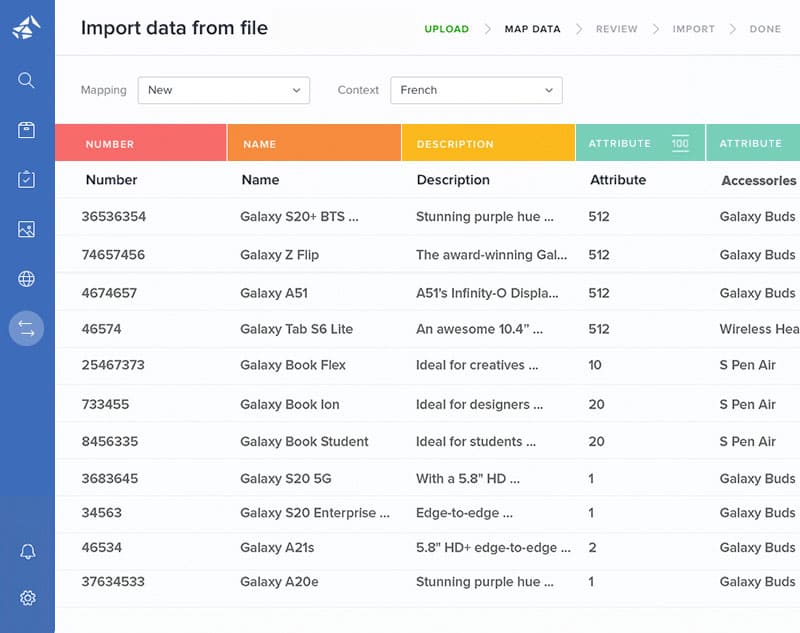
Task: Open settings with the gear icon
Action: point(27,598)
